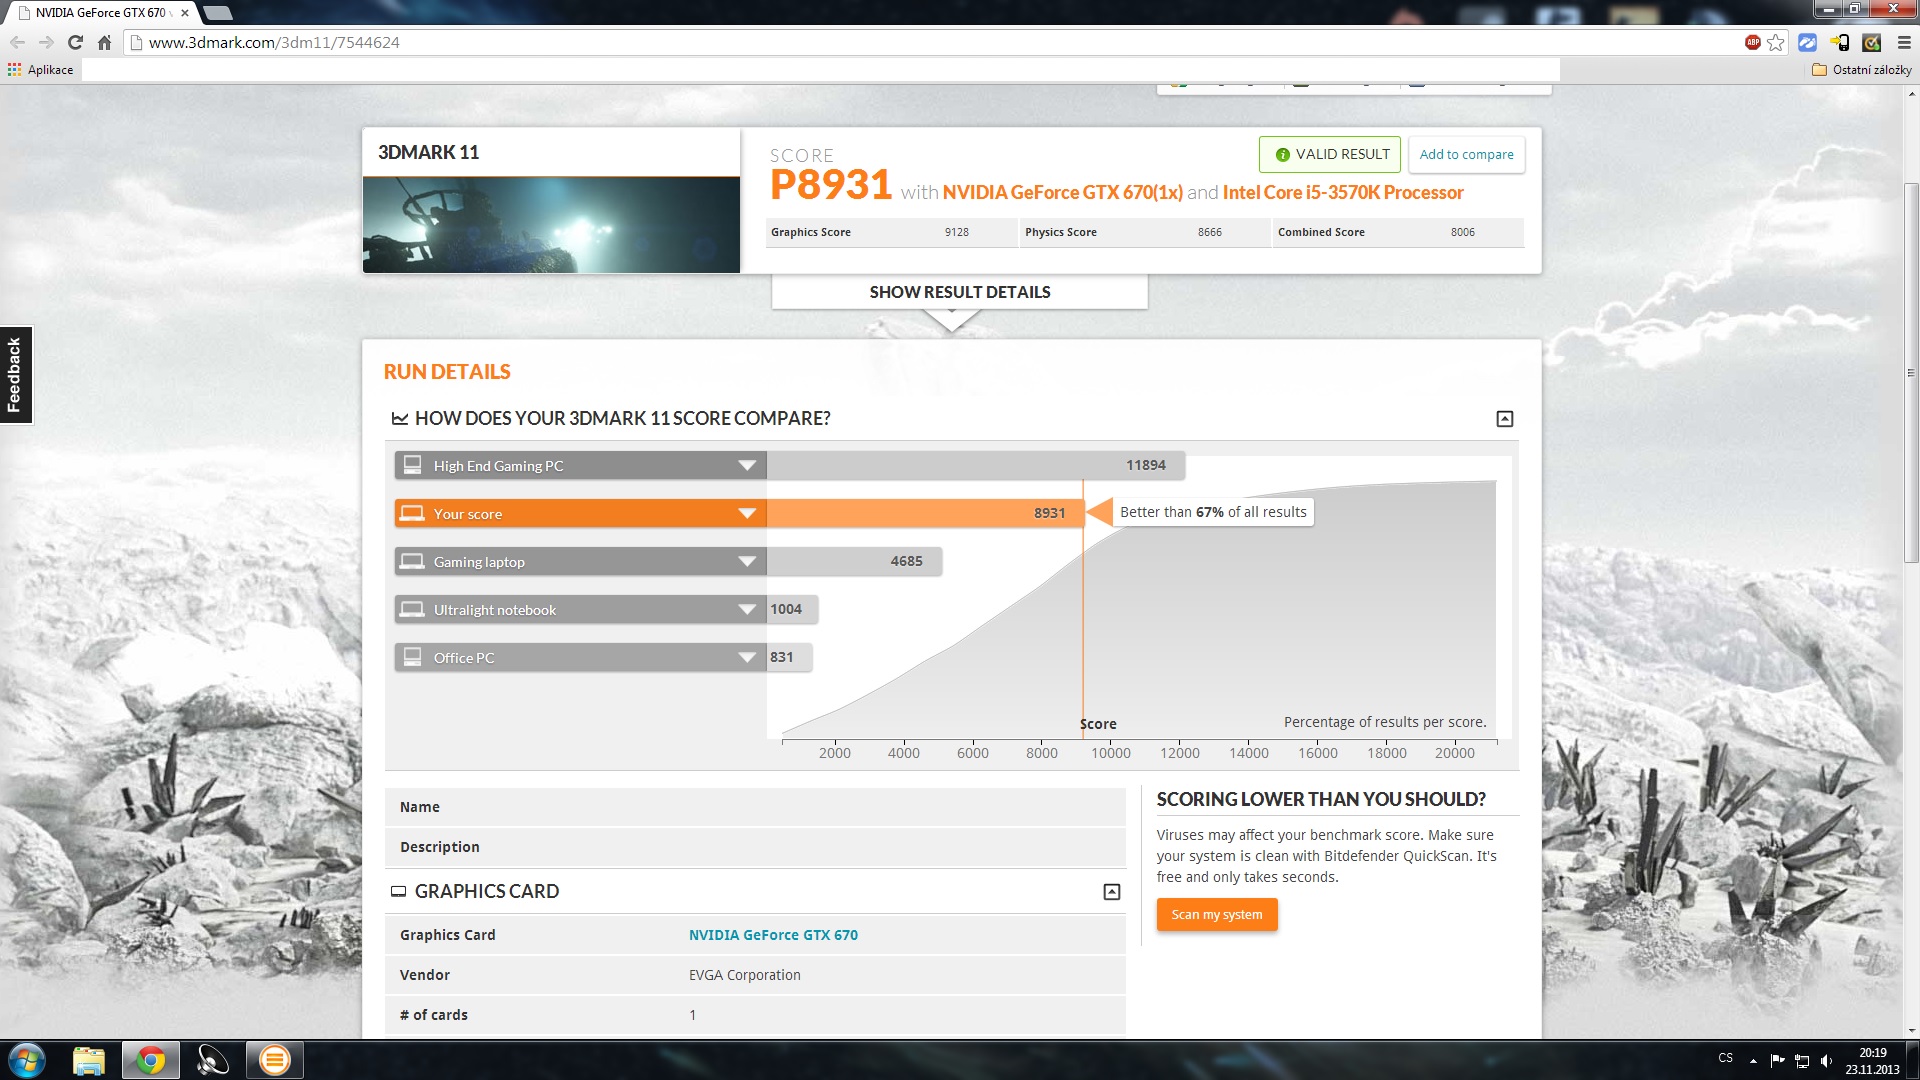
Task: Click the Combined Score cell
Action: click(x=1398, y=232)
